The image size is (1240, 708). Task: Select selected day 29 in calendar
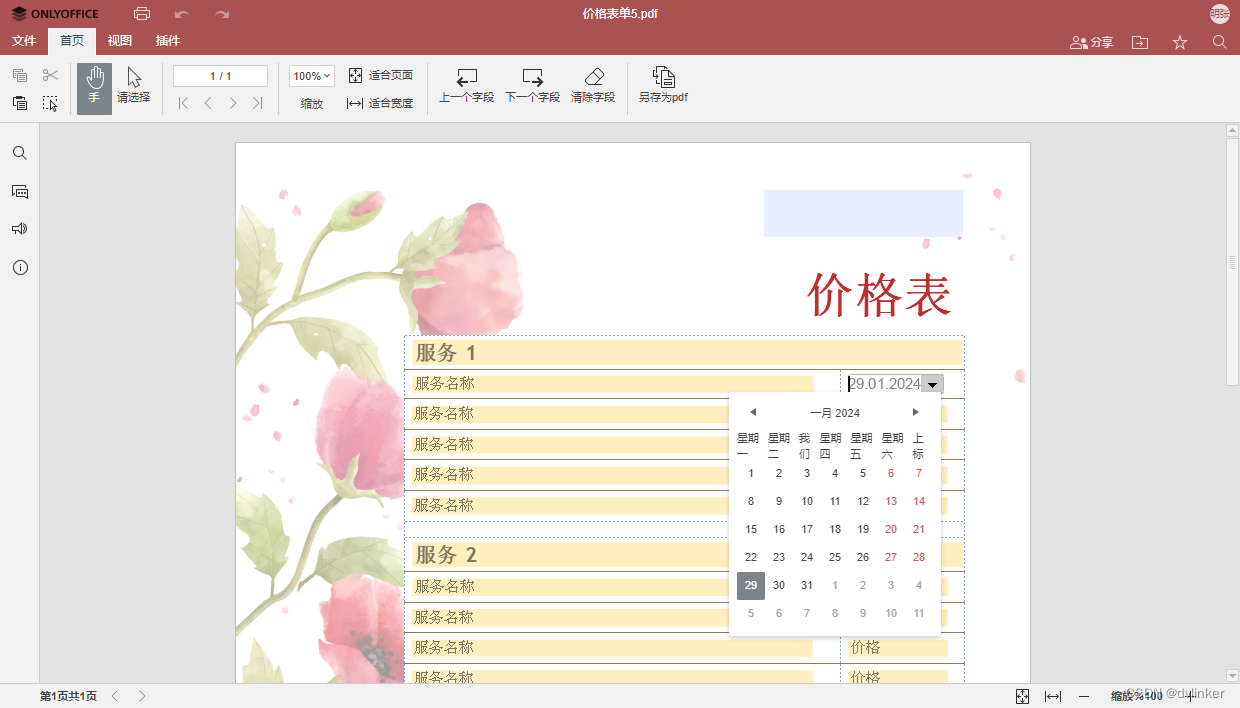pyautogui.click(x=751, y=585)
